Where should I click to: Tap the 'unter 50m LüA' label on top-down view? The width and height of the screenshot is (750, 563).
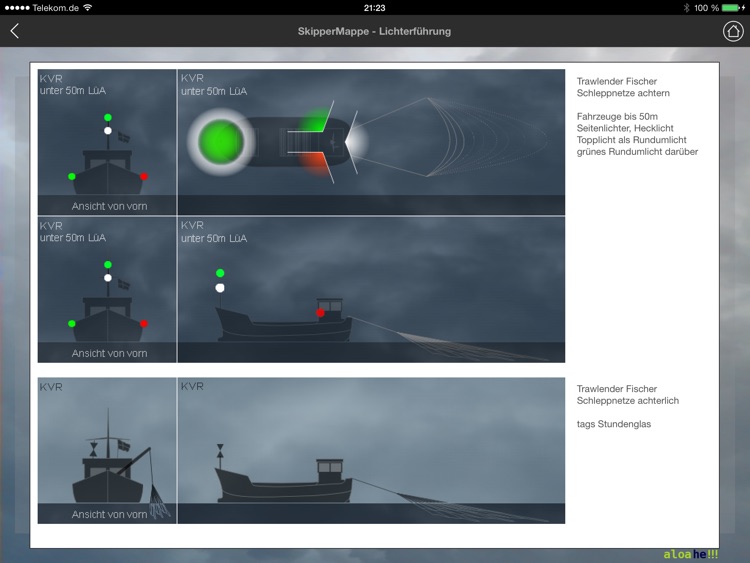(x=214, y=91)
